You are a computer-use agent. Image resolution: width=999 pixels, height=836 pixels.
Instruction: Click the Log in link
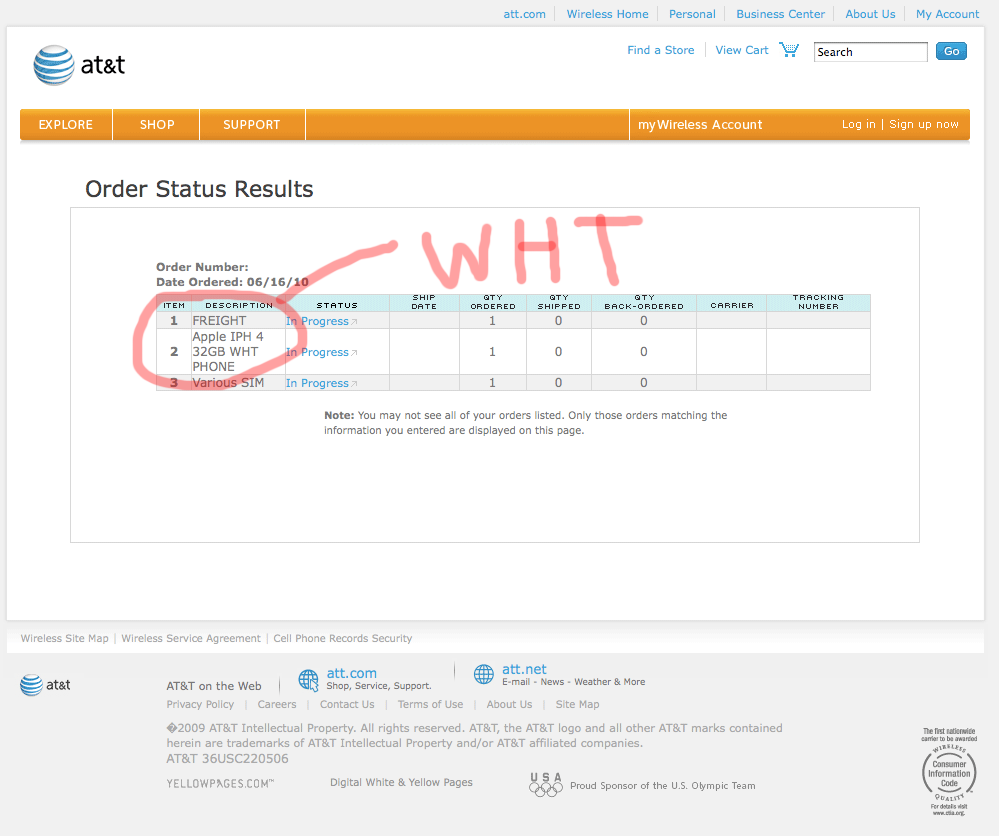[858, 124]
